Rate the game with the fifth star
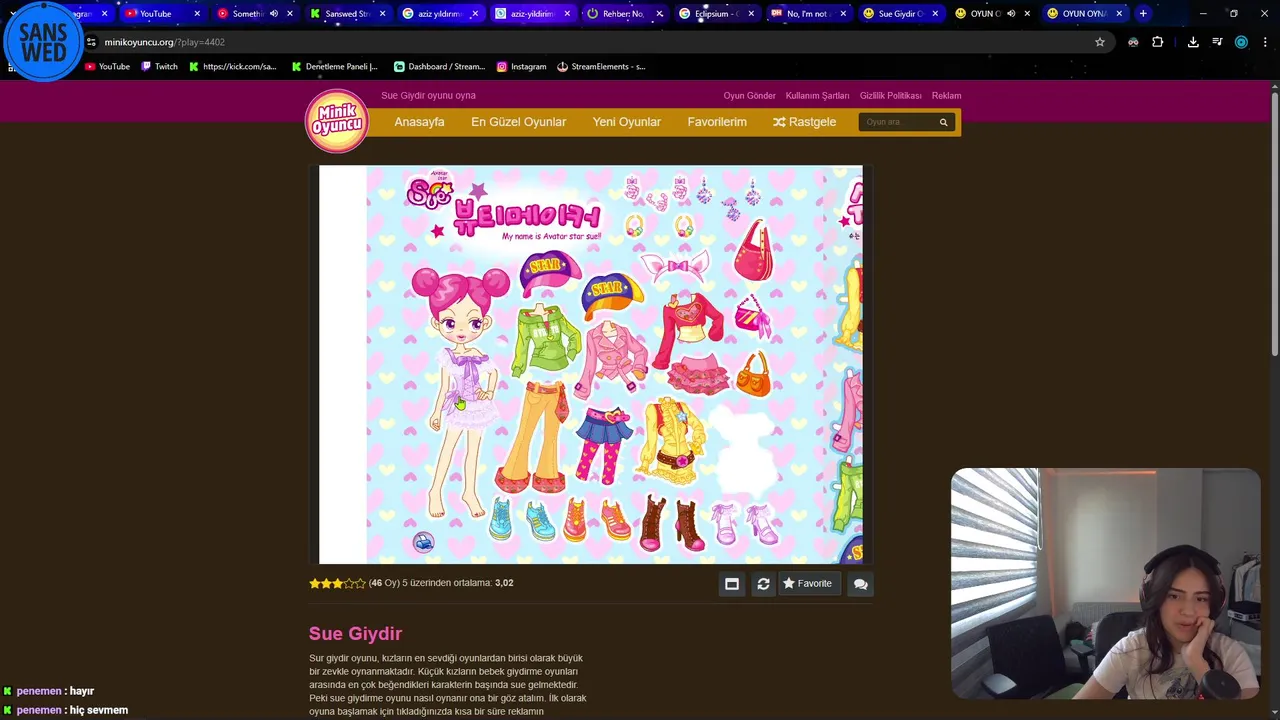 [x=361, y=583]
